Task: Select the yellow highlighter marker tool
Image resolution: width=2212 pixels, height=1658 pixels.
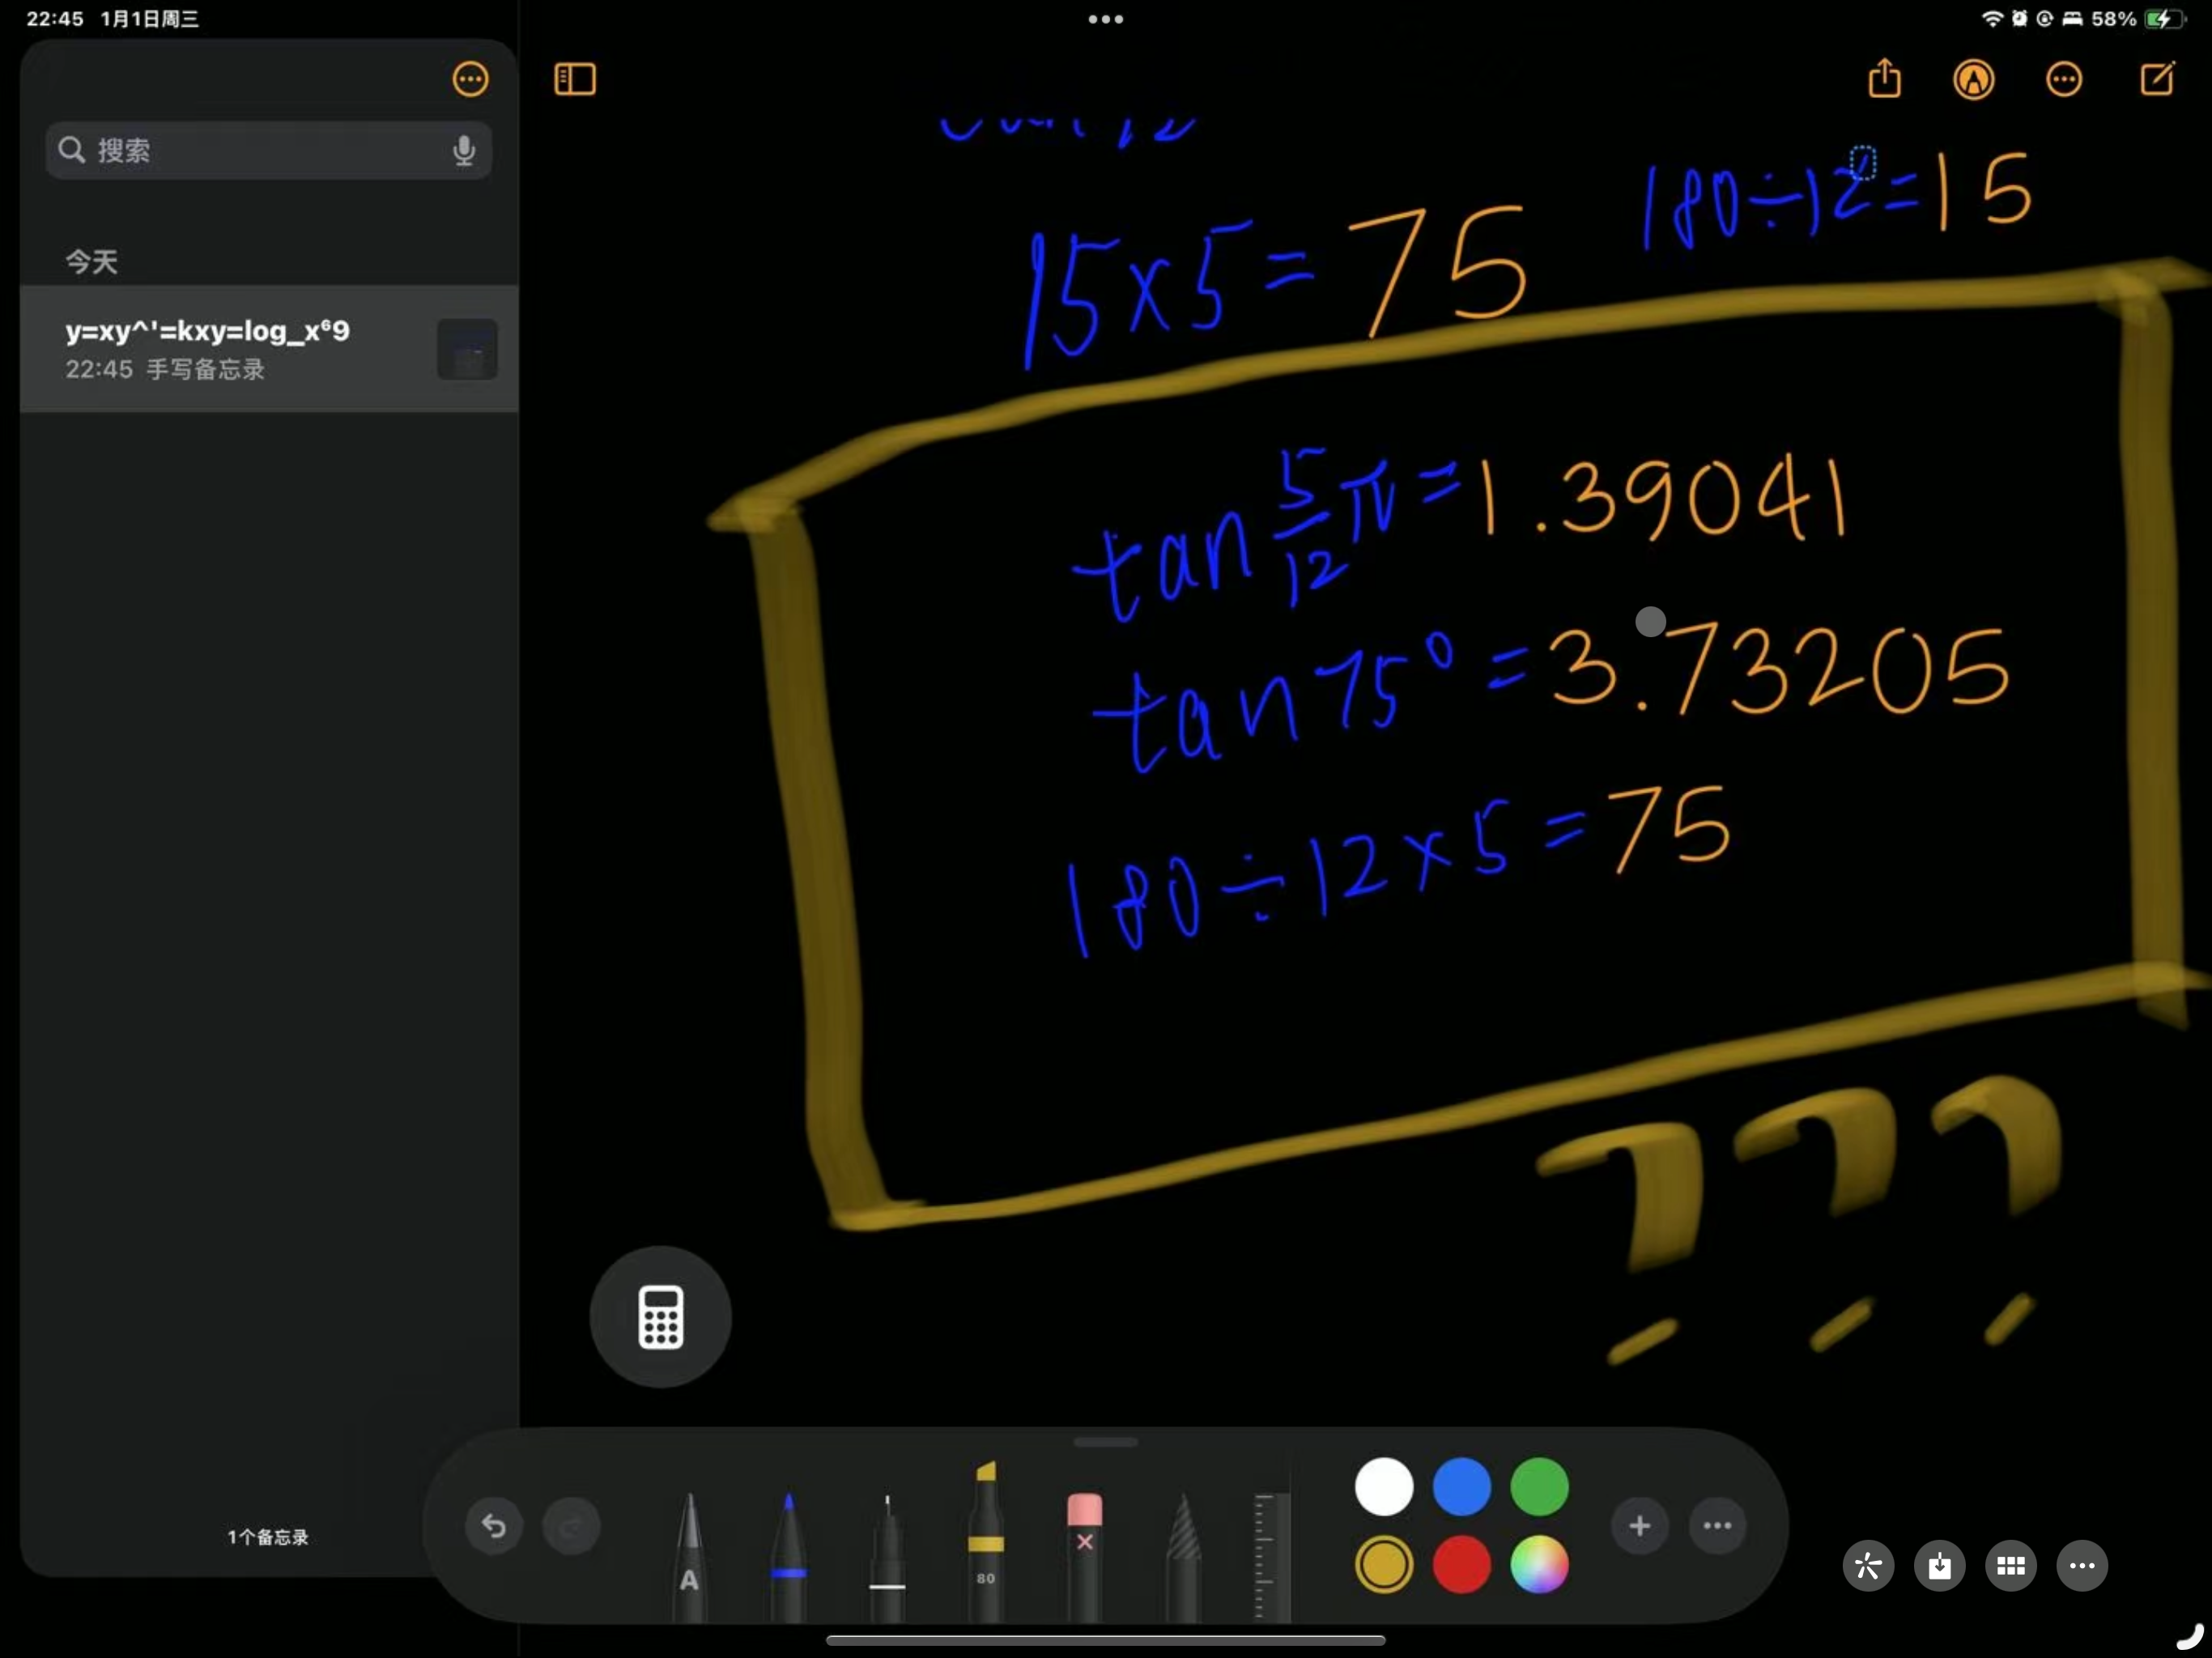Action: (x=985, y=1540)
